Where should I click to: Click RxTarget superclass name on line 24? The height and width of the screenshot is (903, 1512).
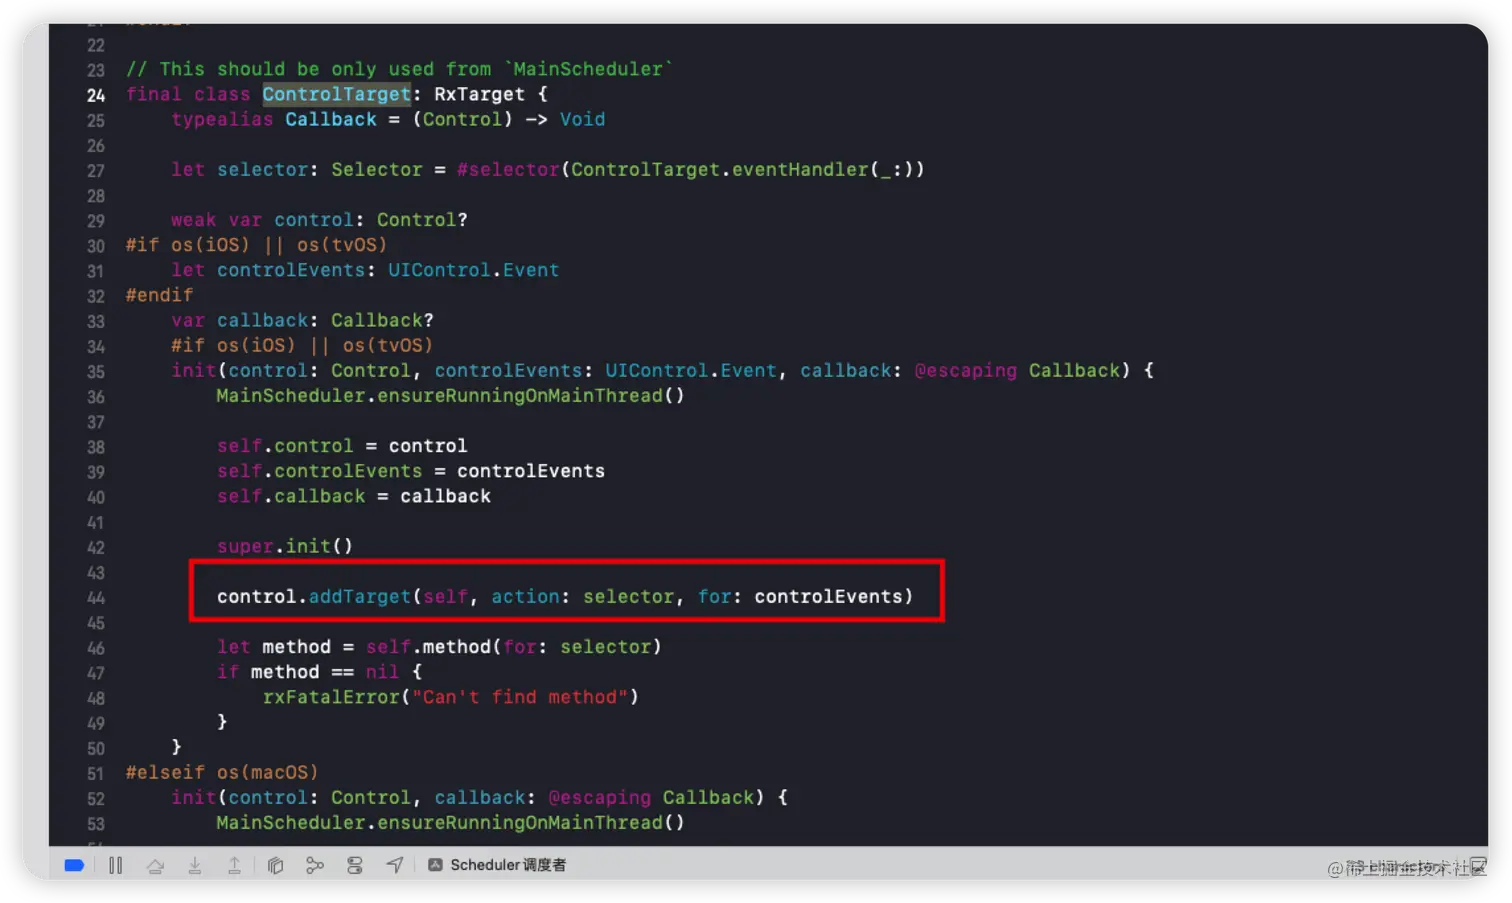click(x=479, y=94)
